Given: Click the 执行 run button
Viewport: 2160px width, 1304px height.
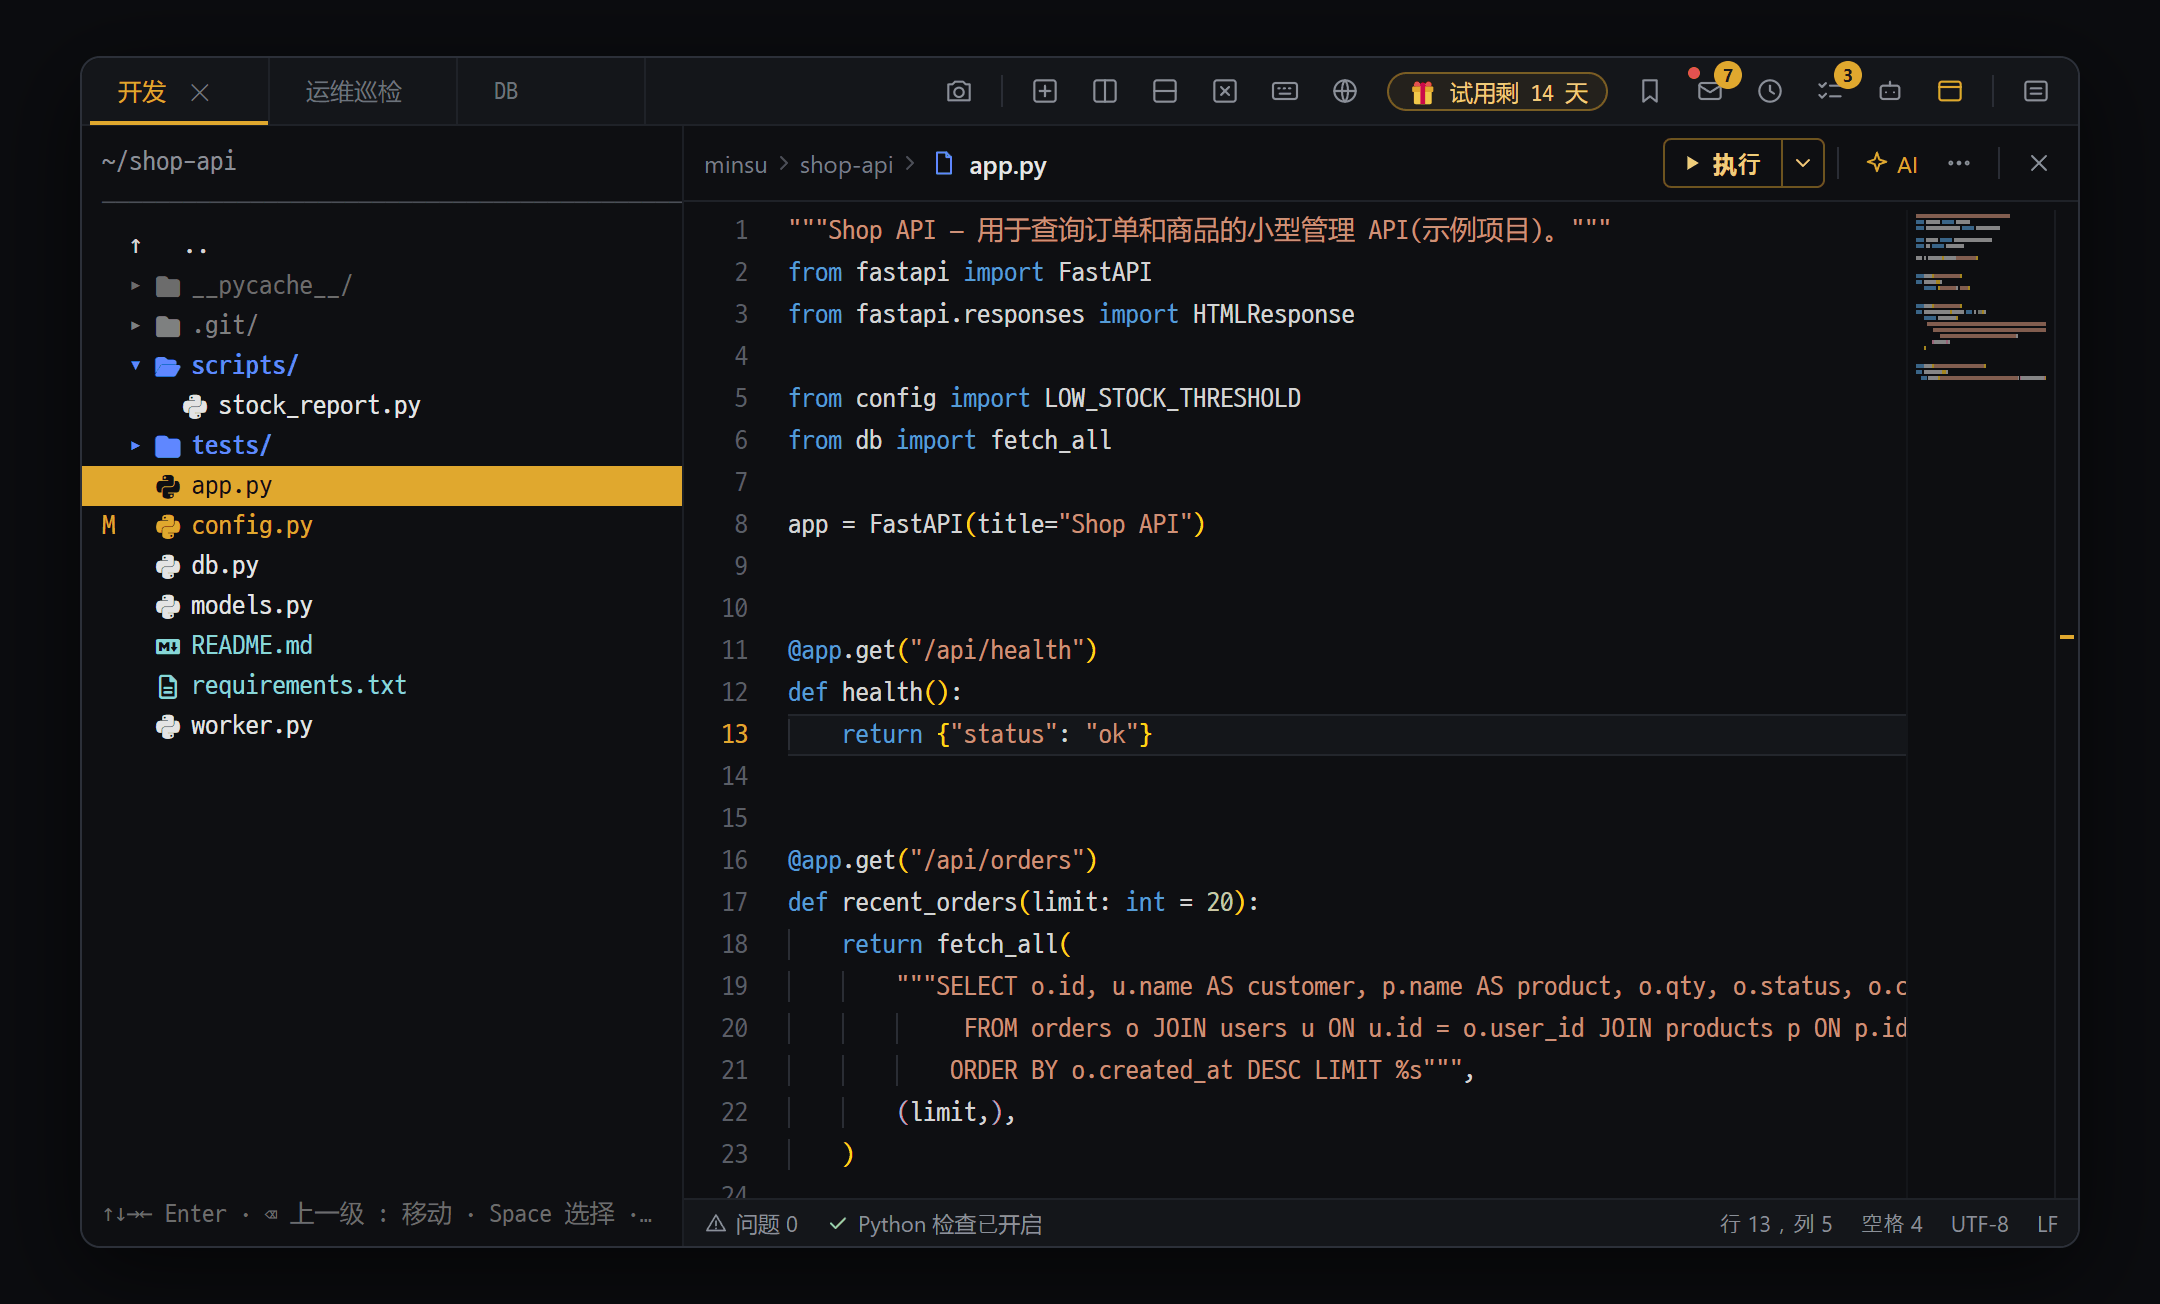Looking at the screenshot, I should click(x=1723, y=163).
